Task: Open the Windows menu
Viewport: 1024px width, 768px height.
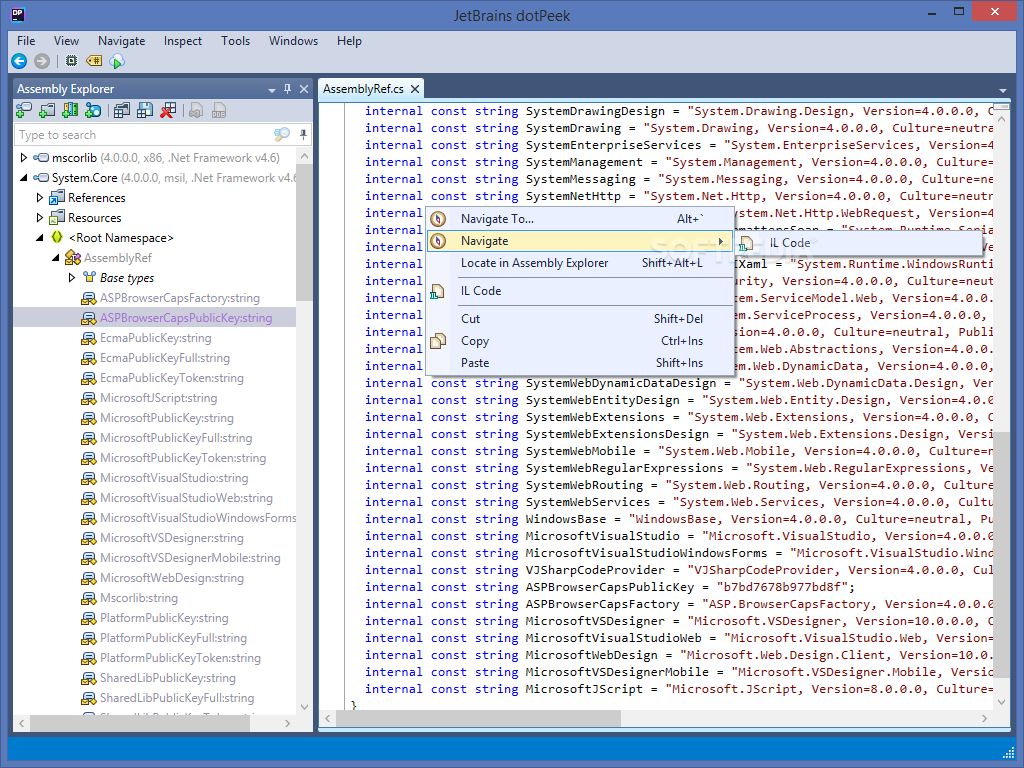Action: [293, 40]
